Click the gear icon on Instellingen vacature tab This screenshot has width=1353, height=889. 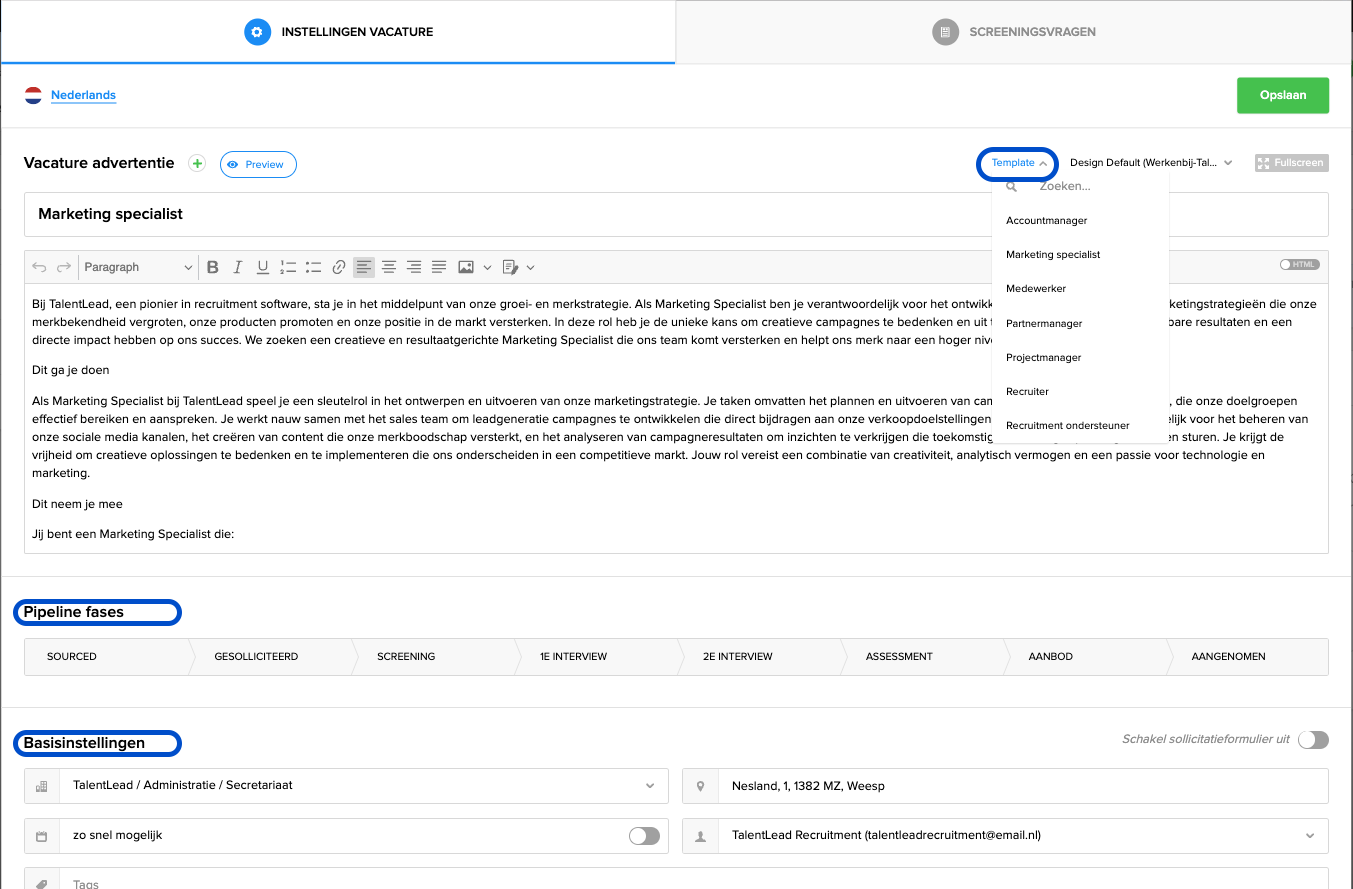click(x=258, y=32)
